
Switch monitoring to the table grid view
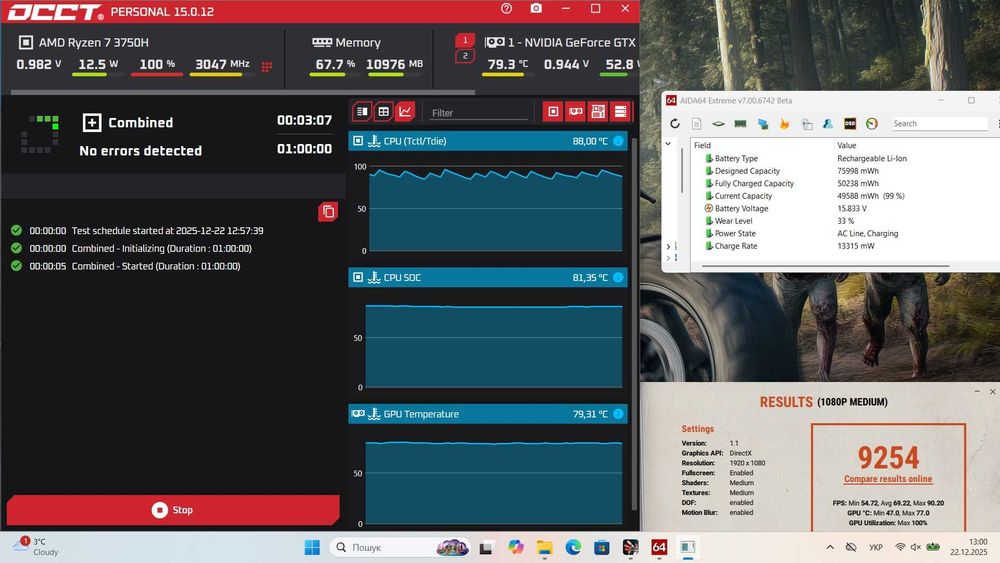[x=383, y=112]
